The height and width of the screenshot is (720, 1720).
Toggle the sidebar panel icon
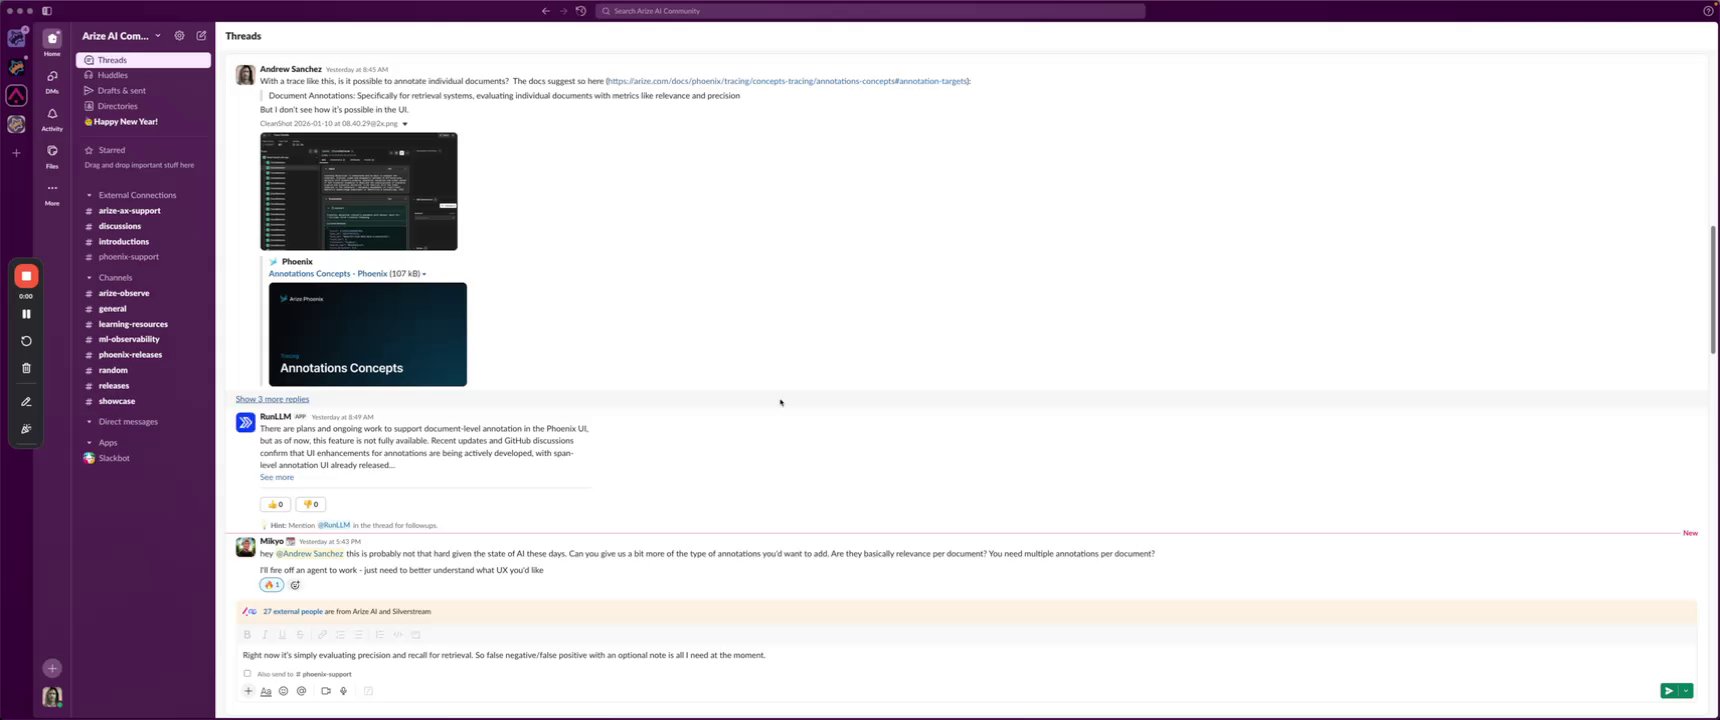pyautogui.click(x=46, y=11)
